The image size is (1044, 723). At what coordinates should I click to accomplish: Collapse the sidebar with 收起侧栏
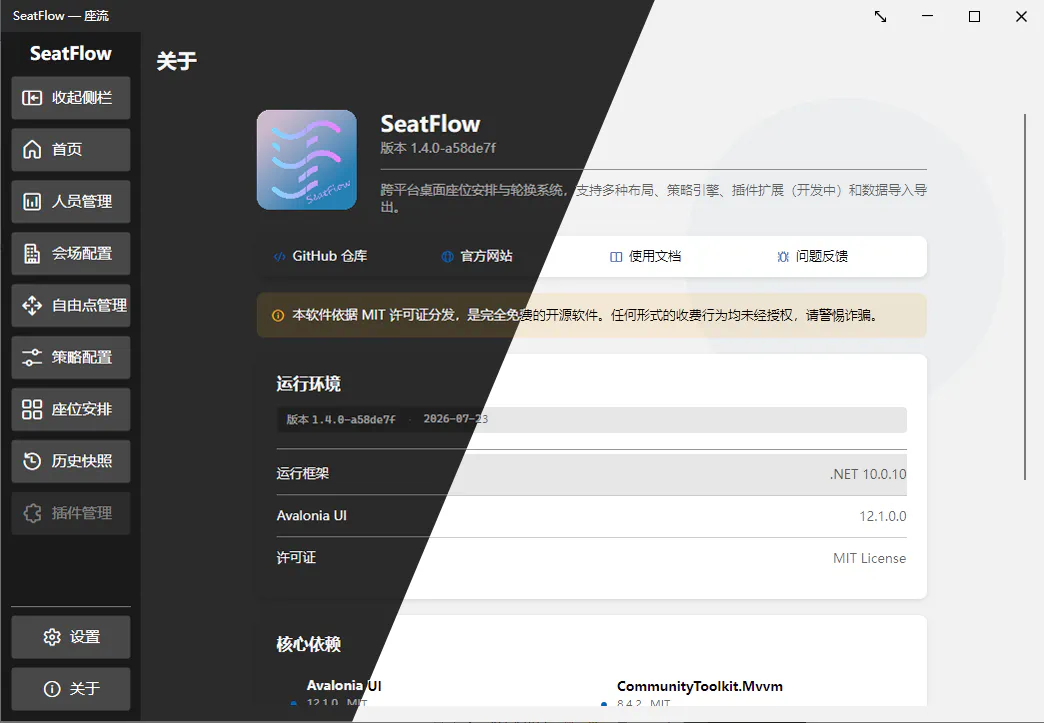tap(71, 98)
